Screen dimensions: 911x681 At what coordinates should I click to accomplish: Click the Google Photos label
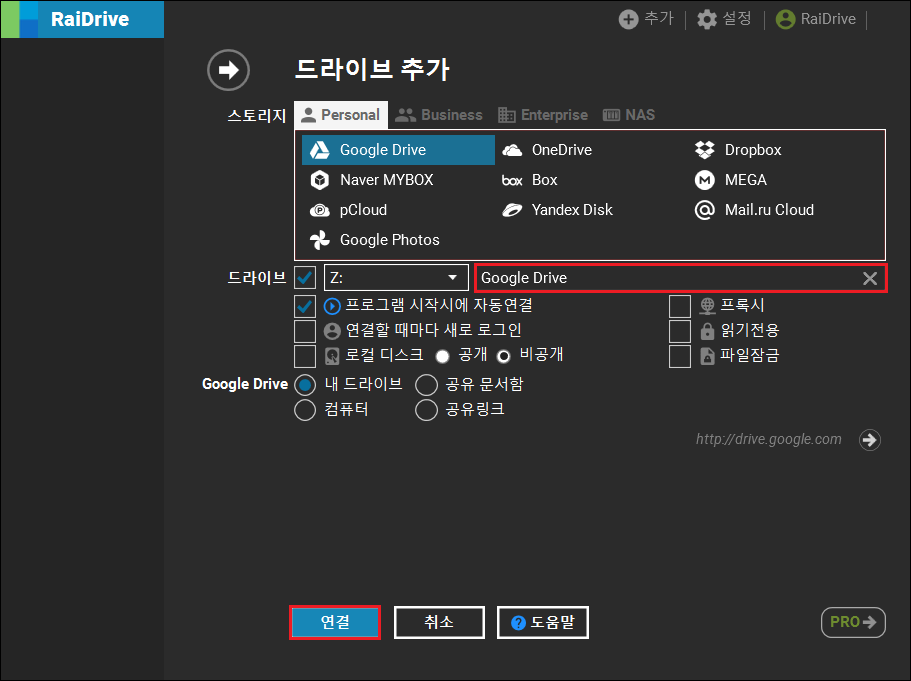tap(389, 240)
